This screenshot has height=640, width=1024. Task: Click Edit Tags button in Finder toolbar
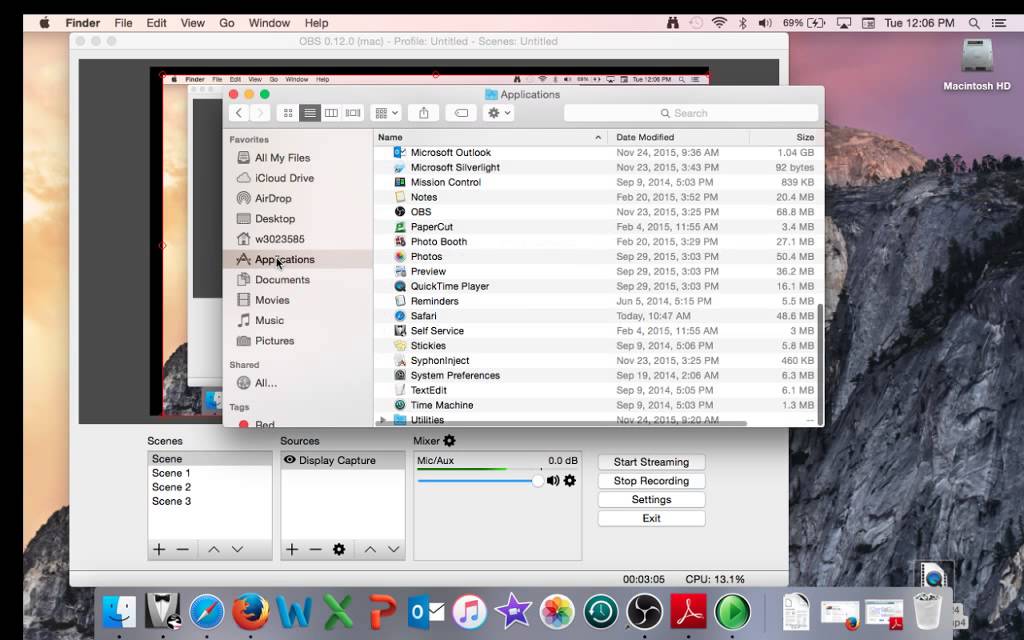tap(461, 113)
